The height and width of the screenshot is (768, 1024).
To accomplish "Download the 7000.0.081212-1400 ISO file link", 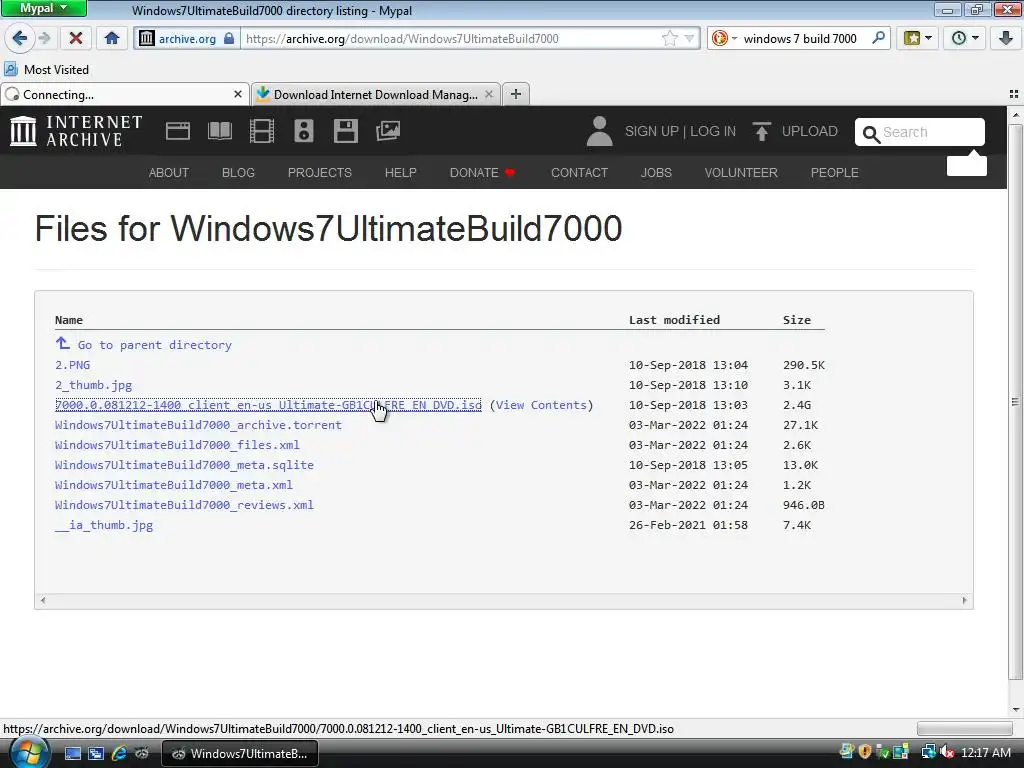I will (x=268, y=405).
